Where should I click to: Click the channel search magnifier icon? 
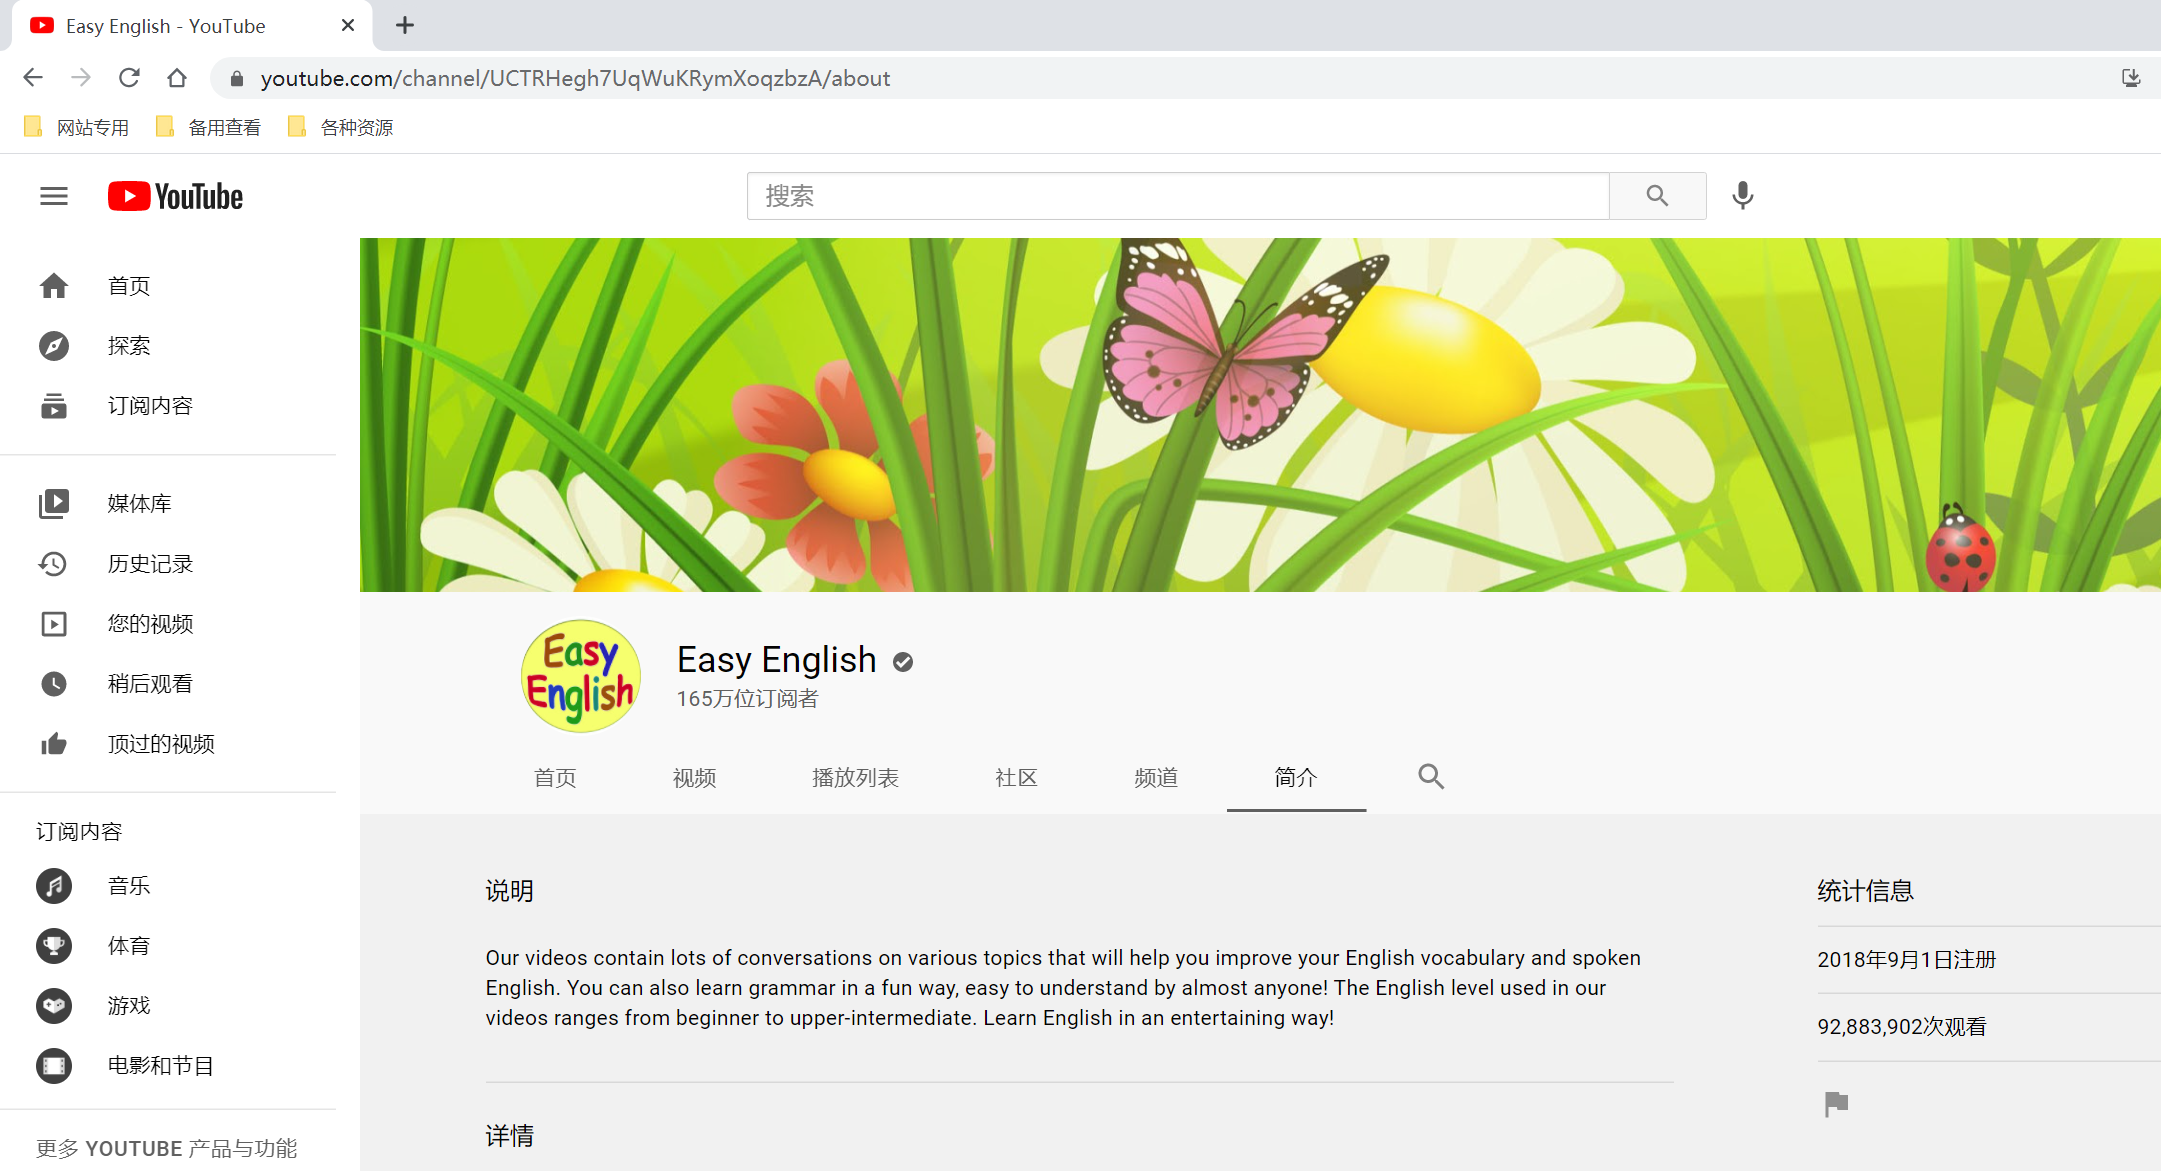click(1431, 777)
